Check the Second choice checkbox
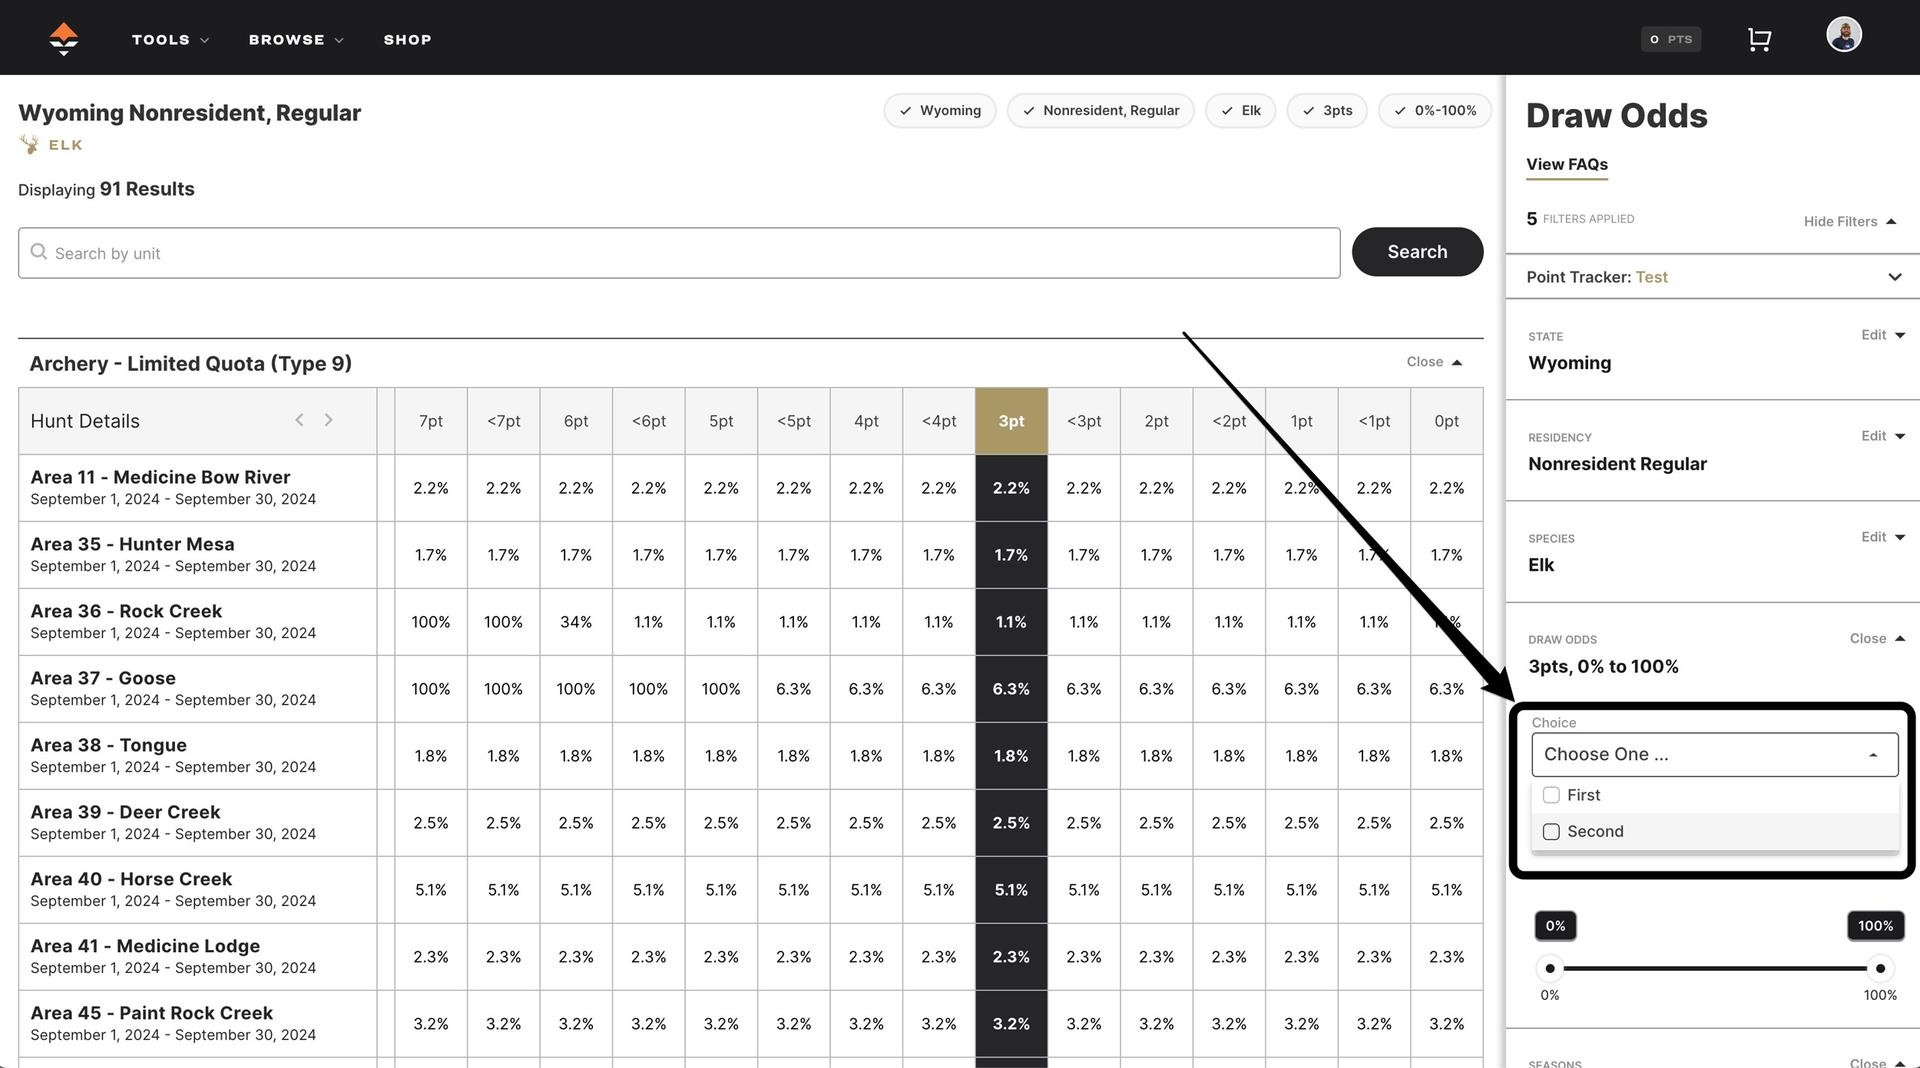Image resolution: width=1920 pixels, height=1068 pixels. 1551,832
